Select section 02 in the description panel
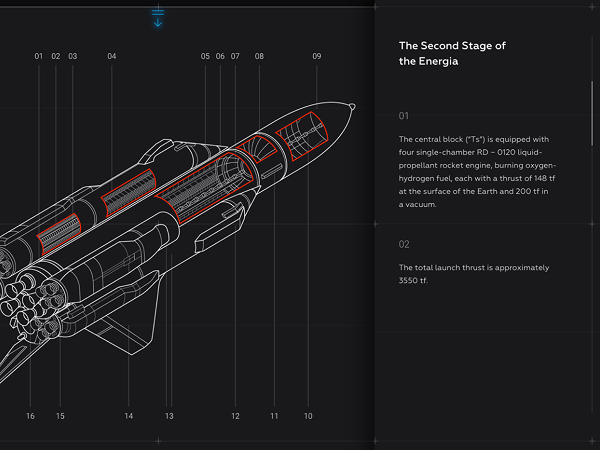Image resolution: width=600 pixels, height=450 pixels. coord(404,244)
